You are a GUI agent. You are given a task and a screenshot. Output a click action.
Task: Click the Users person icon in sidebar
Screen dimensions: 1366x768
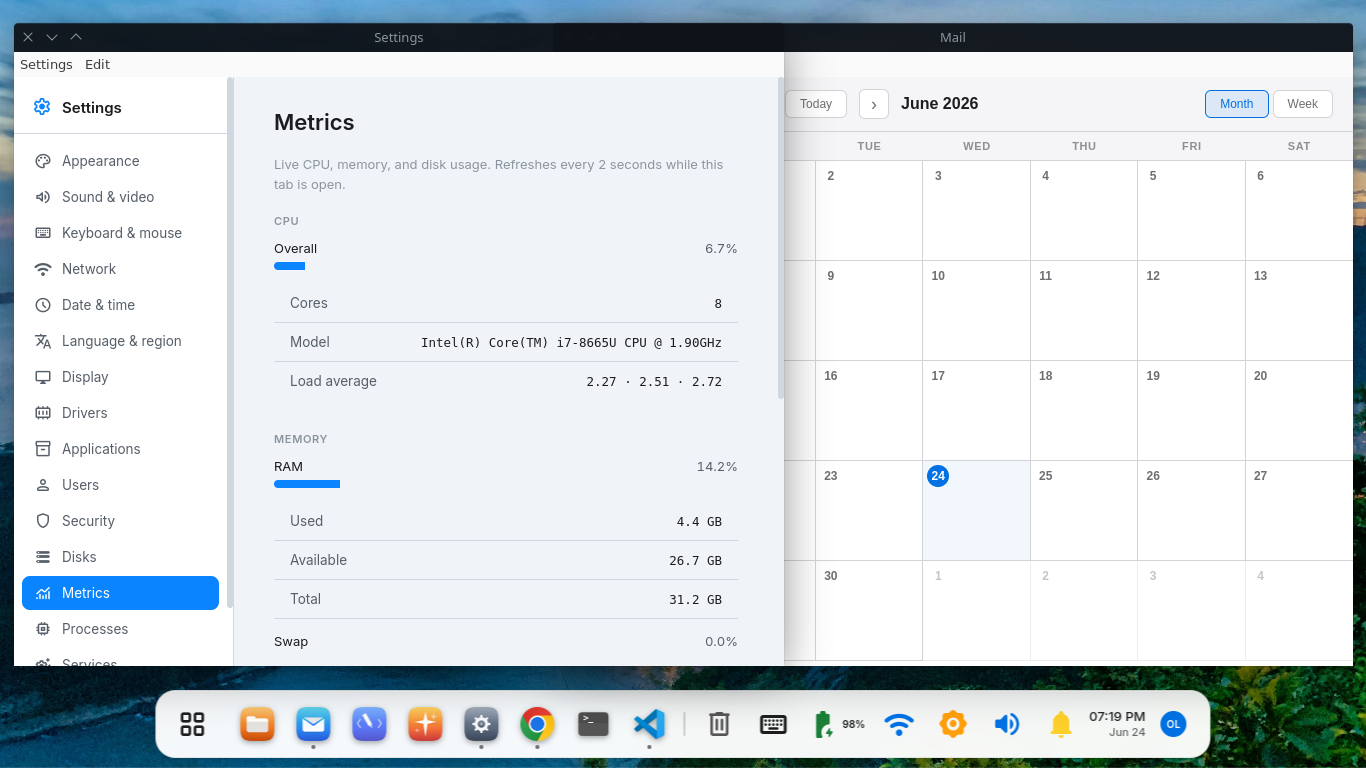43,485
